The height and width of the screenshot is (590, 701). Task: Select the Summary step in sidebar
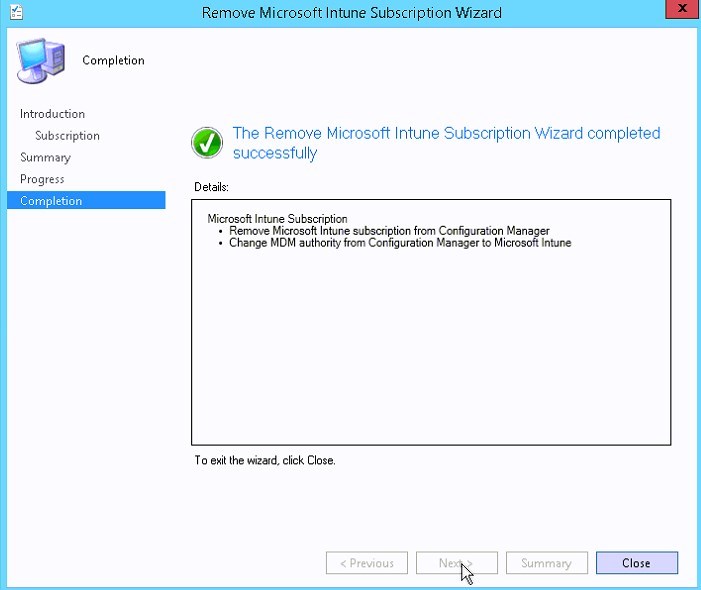(45, 157)
